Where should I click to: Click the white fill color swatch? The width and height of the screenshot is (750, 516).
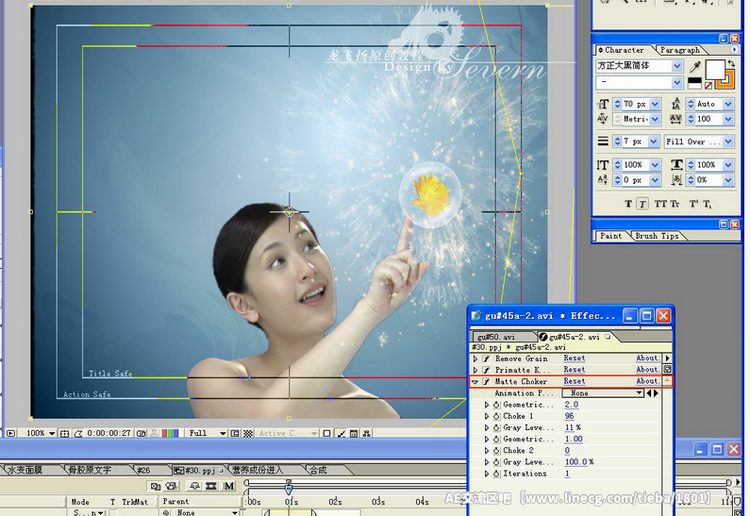coord(715,70)
